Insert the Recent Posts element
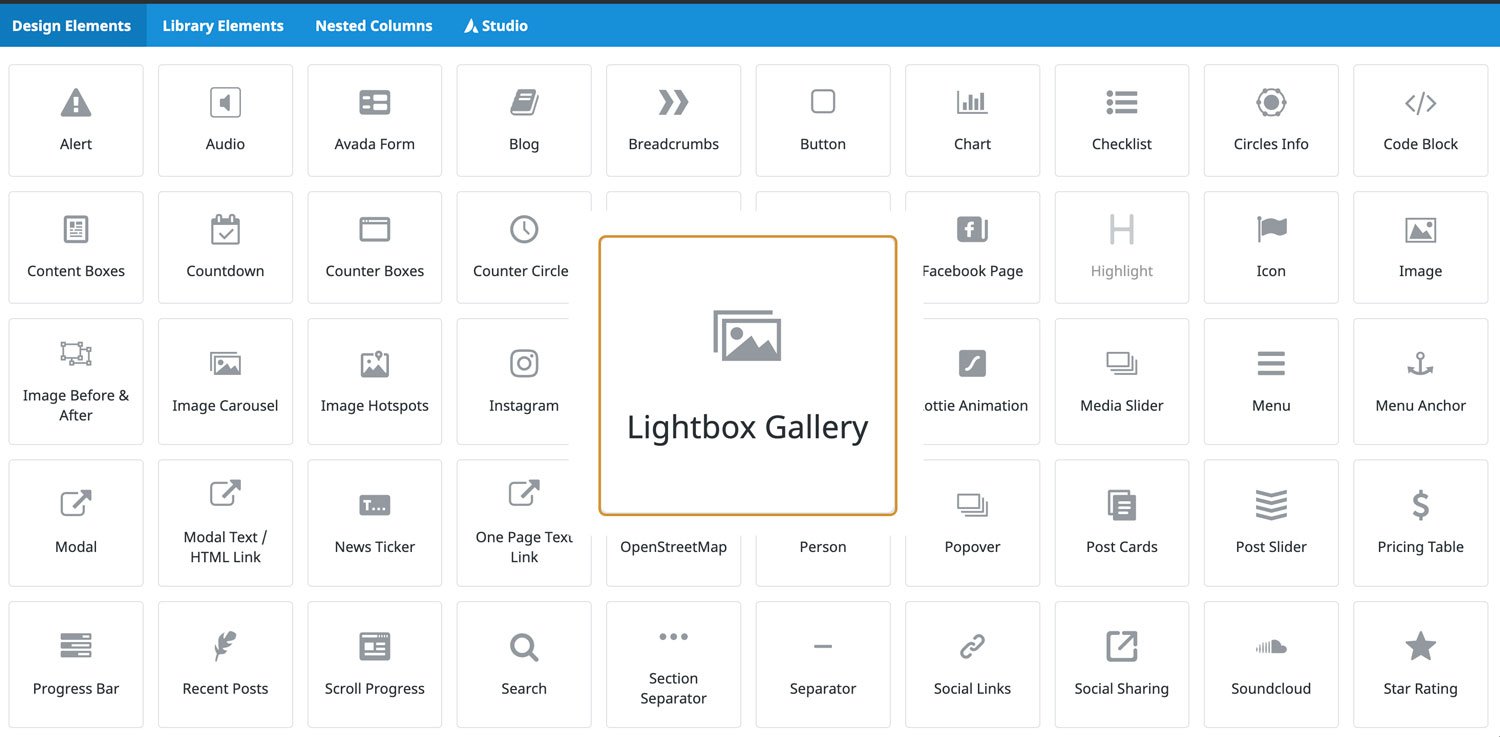 point(225,664)
